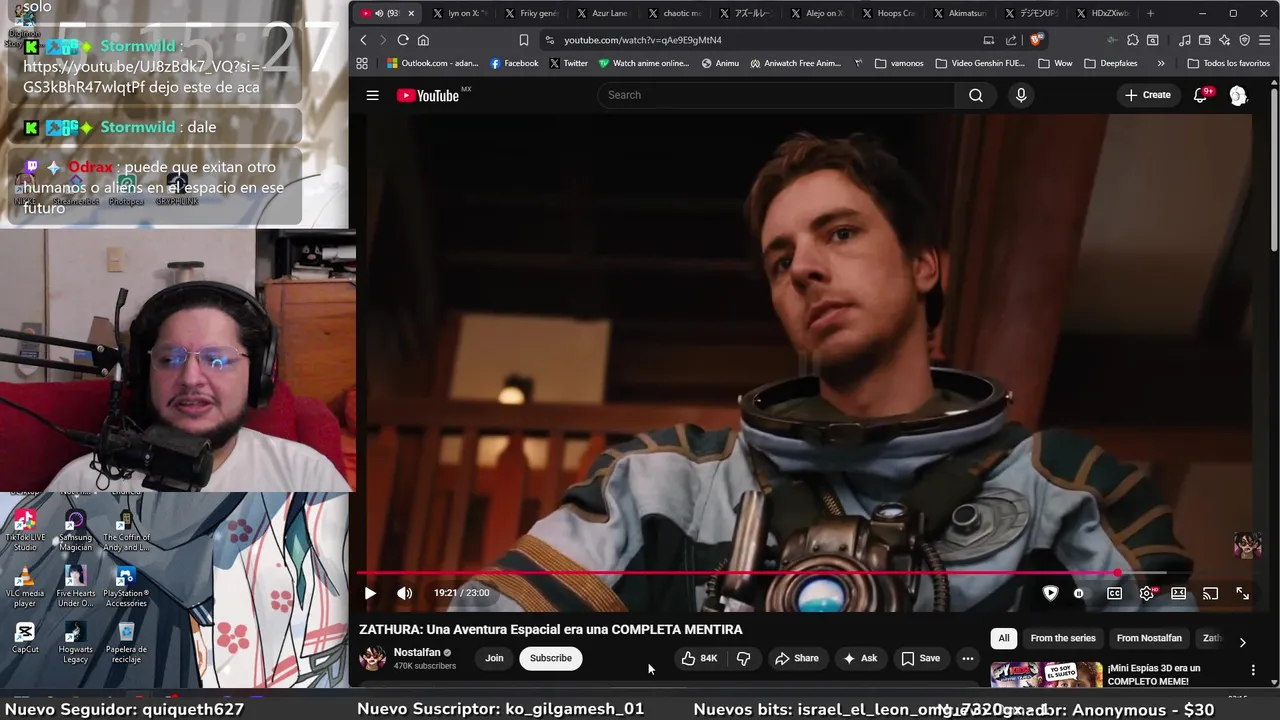The image size is (1280, 720).
Task: Toggle the autoplay shield icon in the player
Action: [1050, 593]
